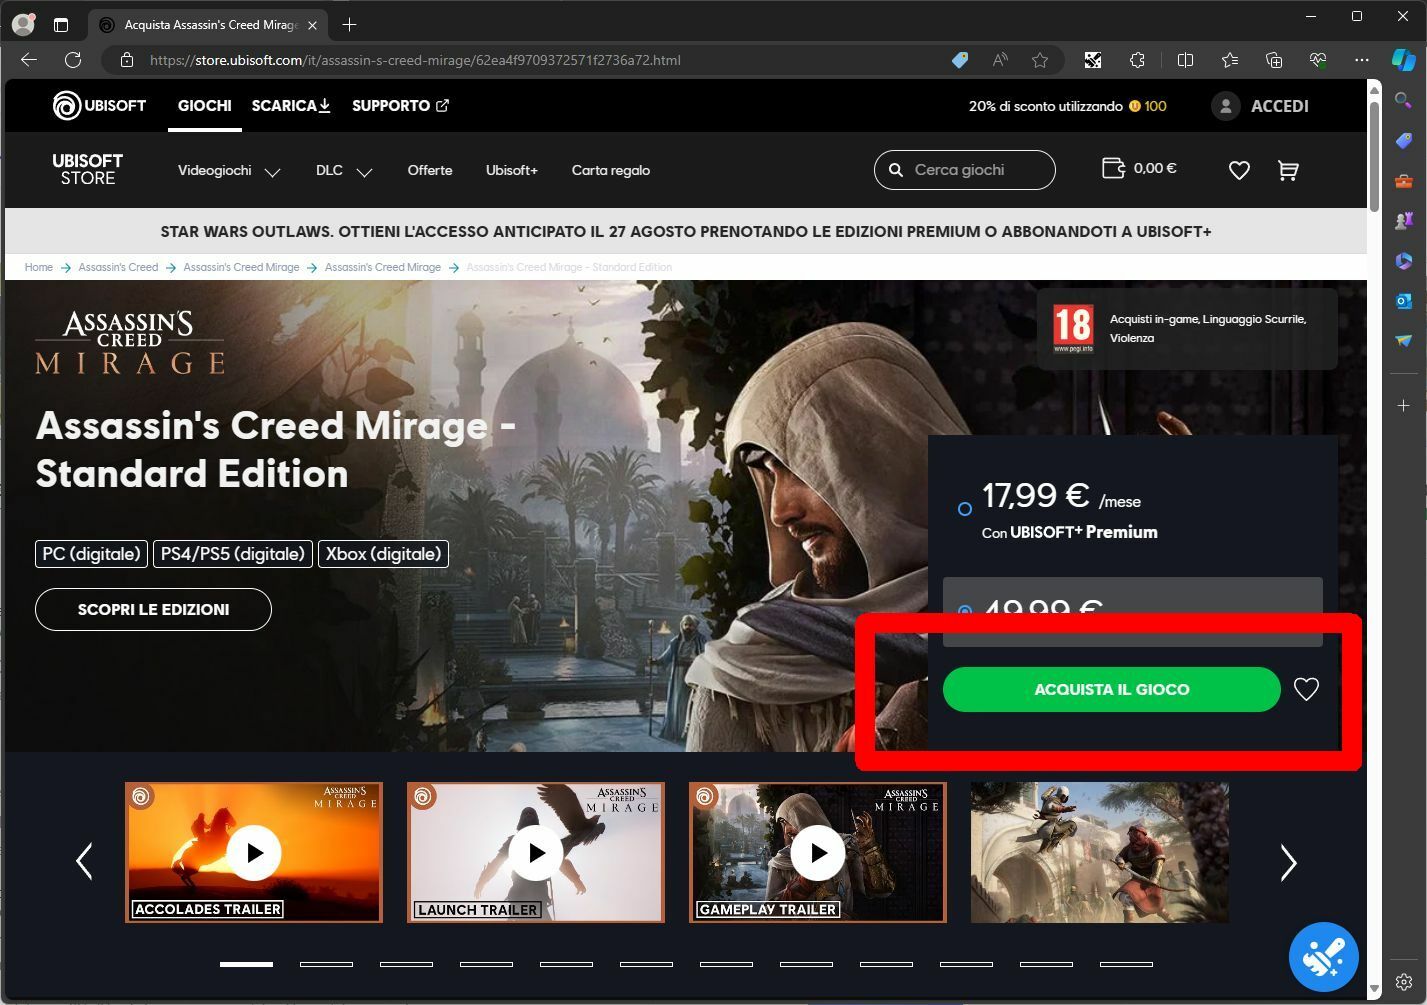This screenshot has width=1427, height=1005.
Task: Open a new browser tab
Action: click(349, 24)
